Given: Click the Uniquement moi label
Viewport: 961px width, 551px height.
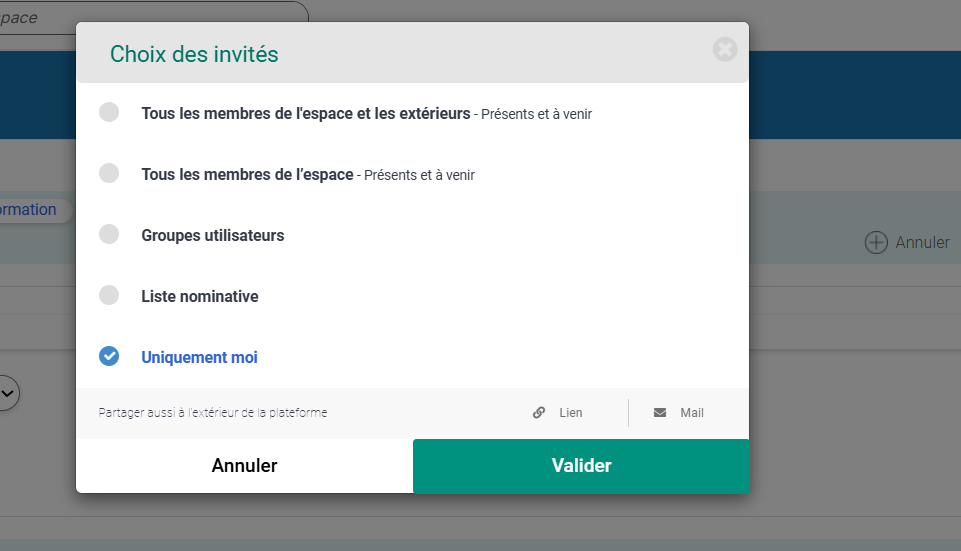Looking at the screenshot, I should [199, 357].
